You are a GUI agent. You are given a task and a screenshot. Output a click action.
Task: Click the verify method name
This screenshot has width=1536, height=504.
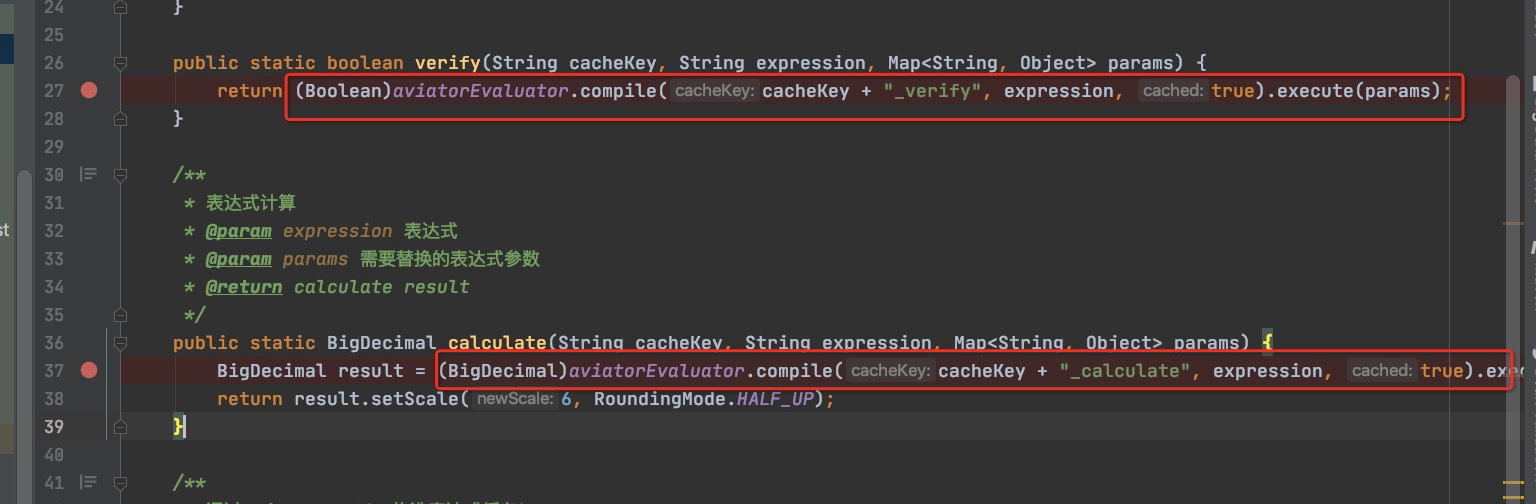click(x=447, y=63)
